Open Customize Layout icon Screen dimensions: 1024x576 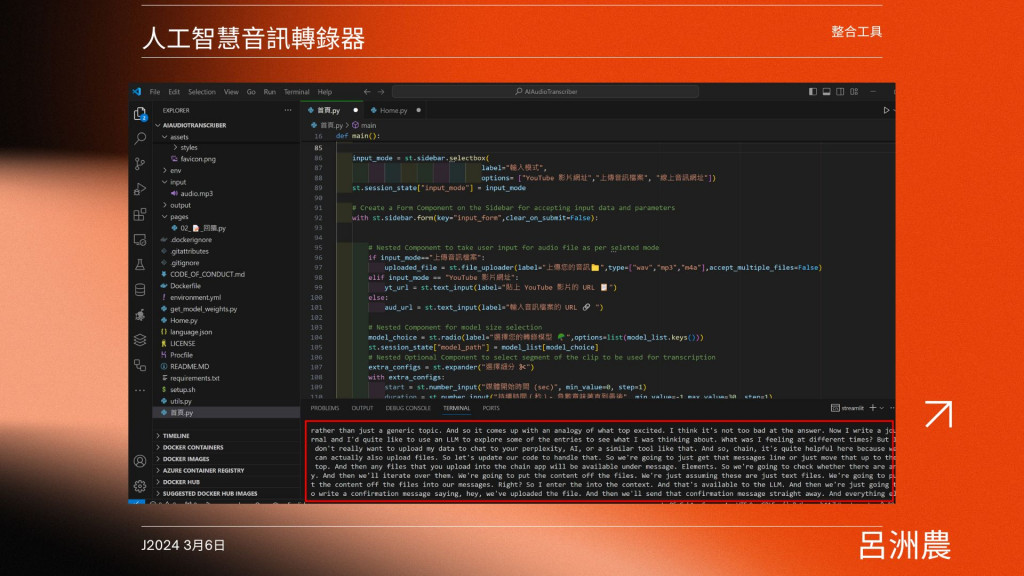[x=854, y=92]
